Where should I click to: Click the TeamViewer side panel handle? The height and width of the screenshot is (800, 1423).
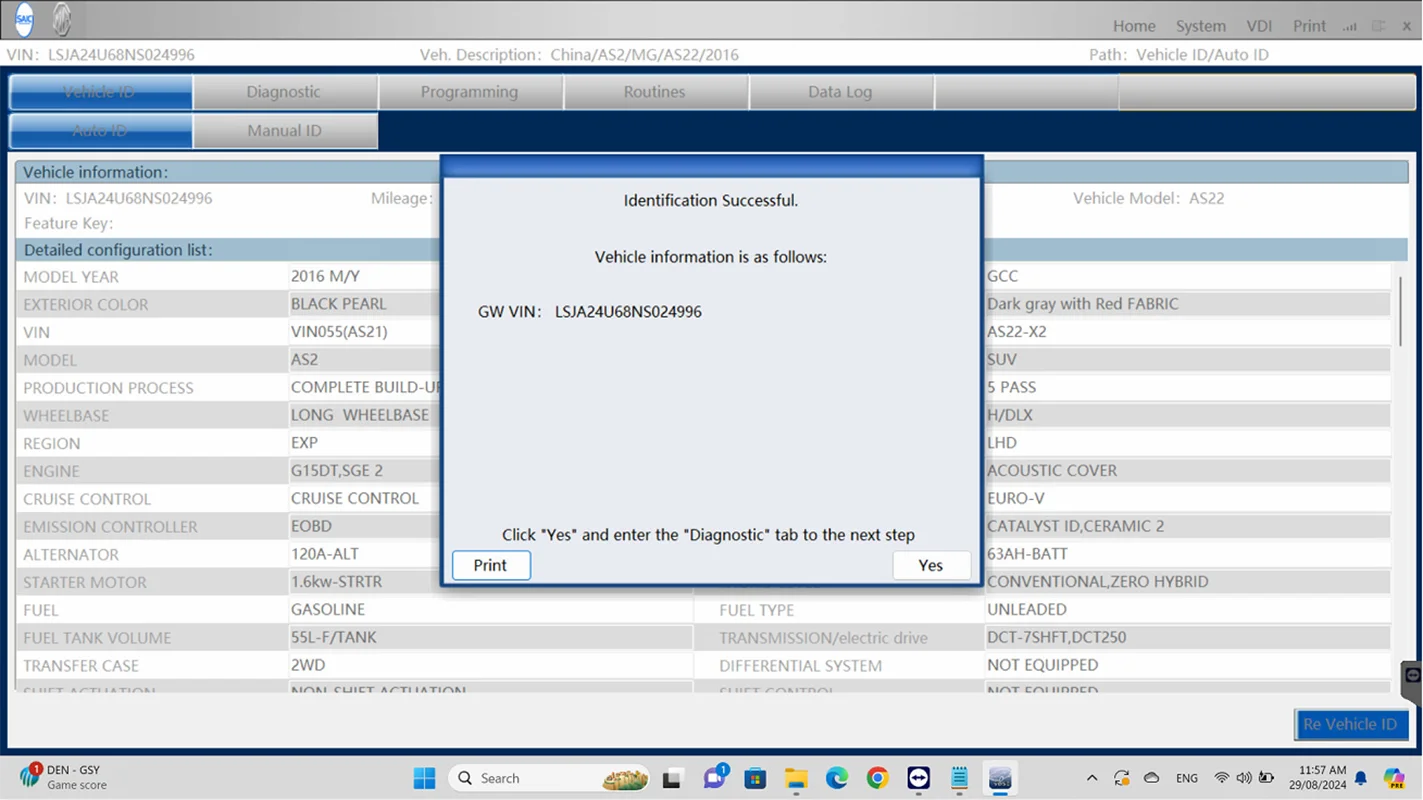click(1412, 682)
